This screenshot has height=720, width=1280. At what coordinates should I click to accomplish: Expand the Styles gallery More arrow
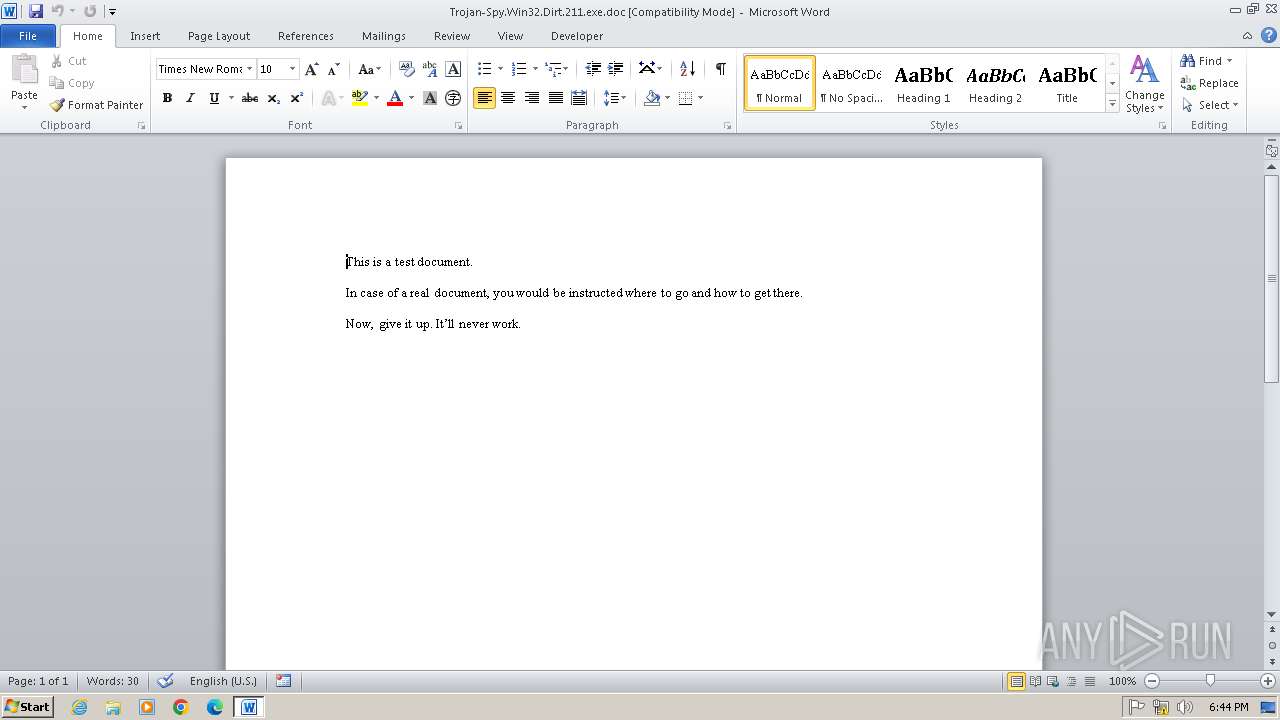[1112, 103]
